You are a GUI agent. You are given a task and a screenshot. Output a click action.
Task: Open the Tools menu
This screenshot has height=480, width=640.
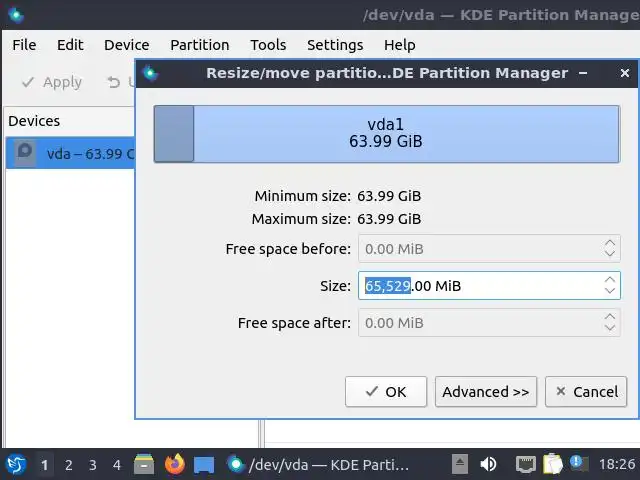click(x=268, y=45)
